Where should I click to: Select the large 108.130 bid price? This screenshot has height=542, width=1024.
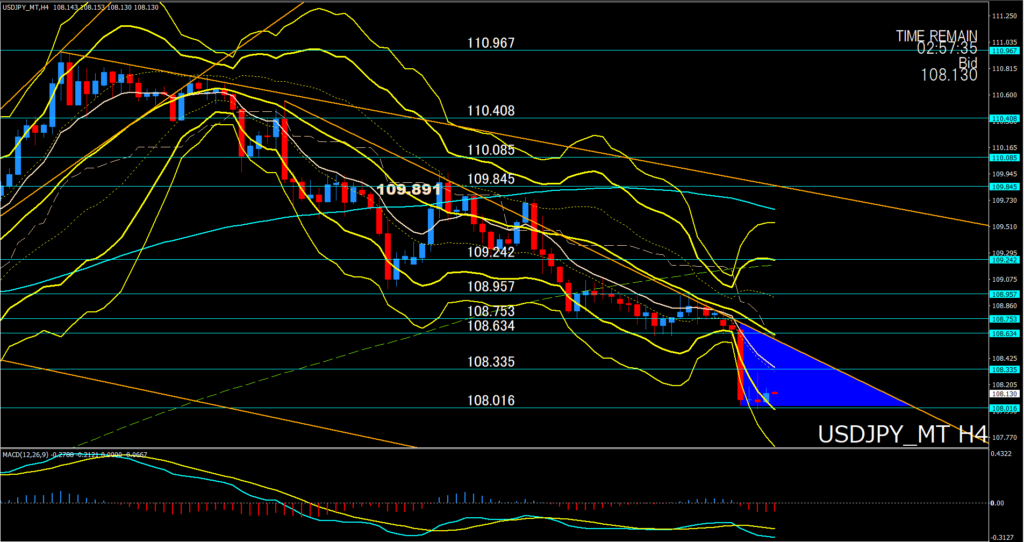[950, 76]
